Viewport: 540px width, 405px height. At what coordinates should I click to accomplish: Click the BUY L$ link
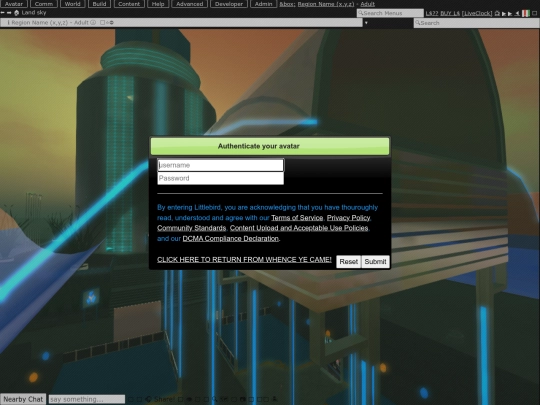[x=450, y=13]
